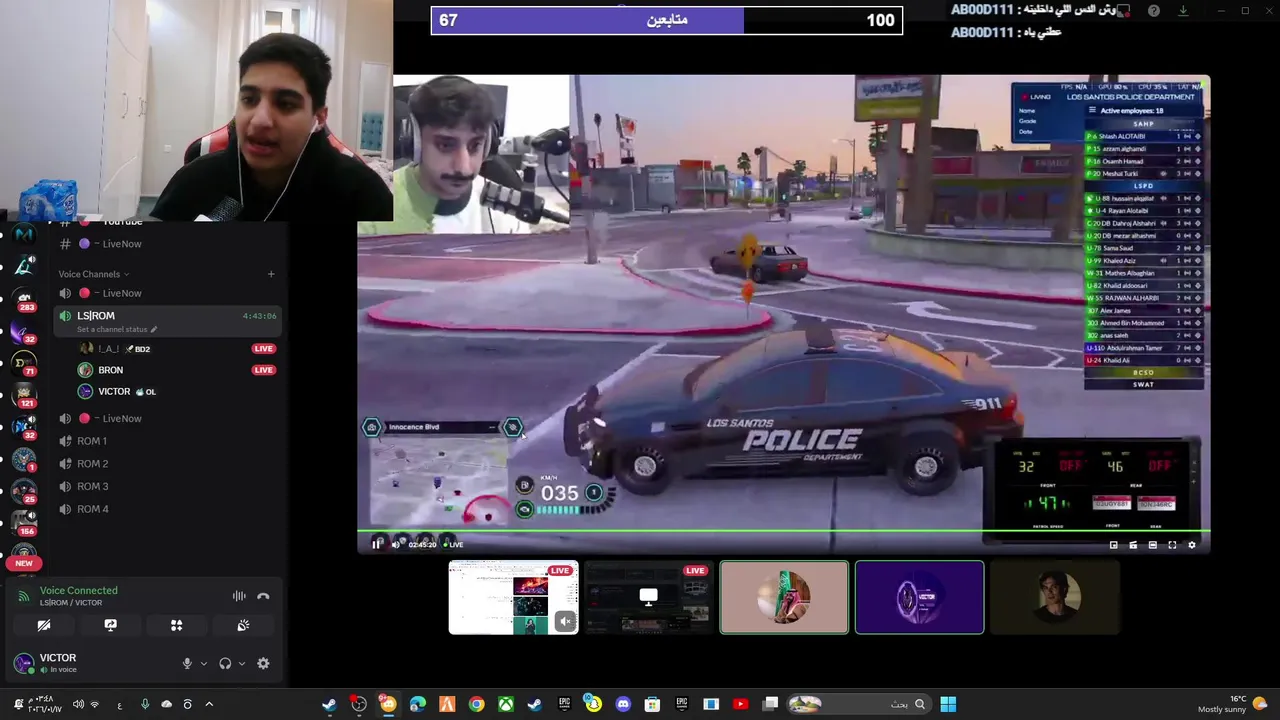1280x720 pixels.
Task: Select the purple VICTOR participant tile
Action: [920, 597]
